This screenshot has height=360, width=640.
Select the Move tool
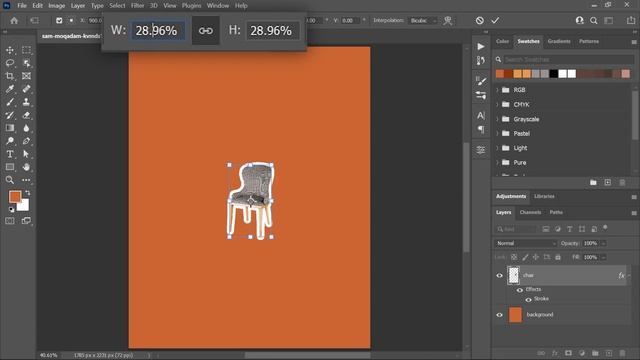coord(10,50)
